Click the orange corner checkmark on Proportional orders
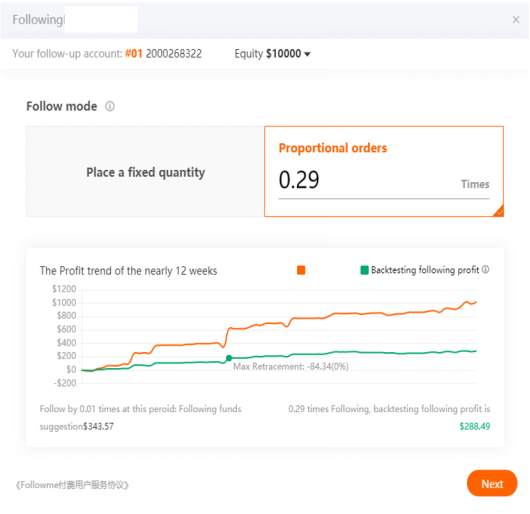530x514 pixels. pos(499,211)
